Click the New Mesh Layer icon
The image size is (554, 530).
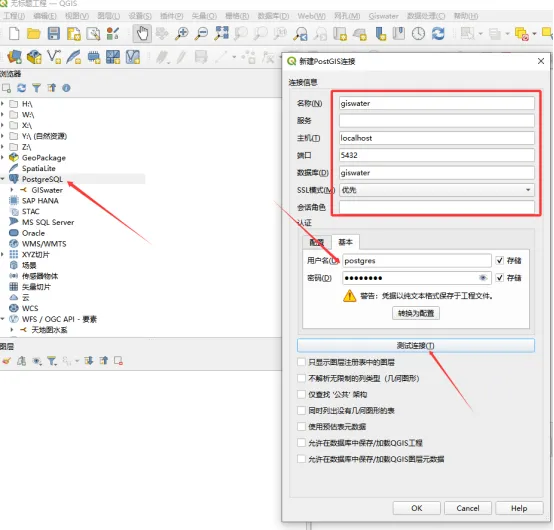click(113, 57)
